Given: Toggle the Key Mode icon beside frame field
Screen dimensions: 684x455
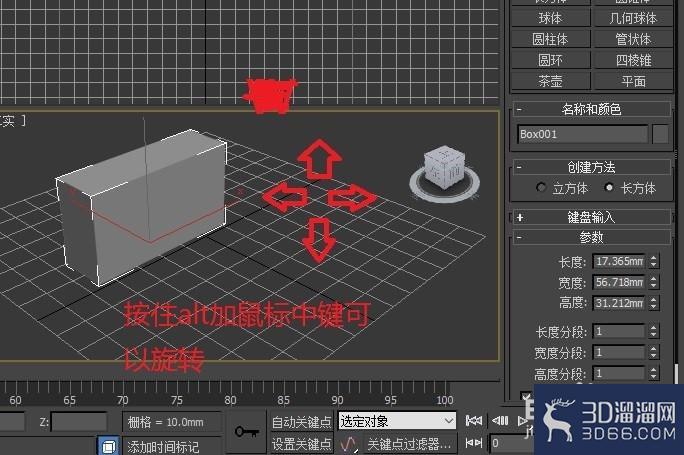Looking at the screenshot, I should [x=473, y=443].
